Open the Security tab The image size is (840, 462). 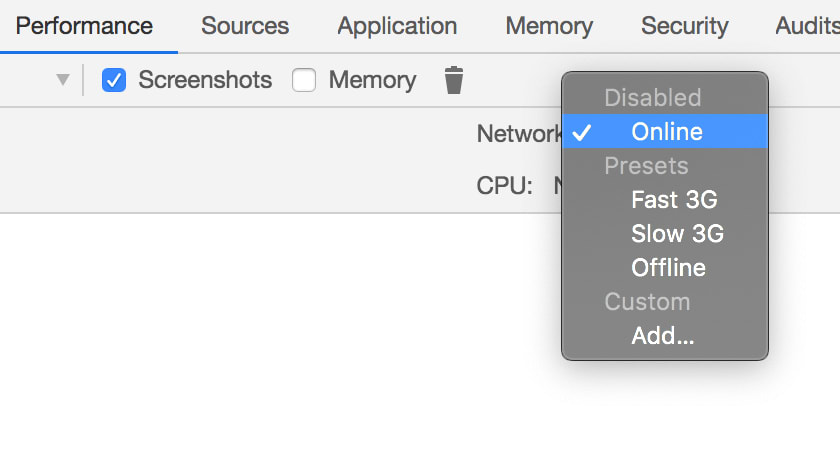685,26
